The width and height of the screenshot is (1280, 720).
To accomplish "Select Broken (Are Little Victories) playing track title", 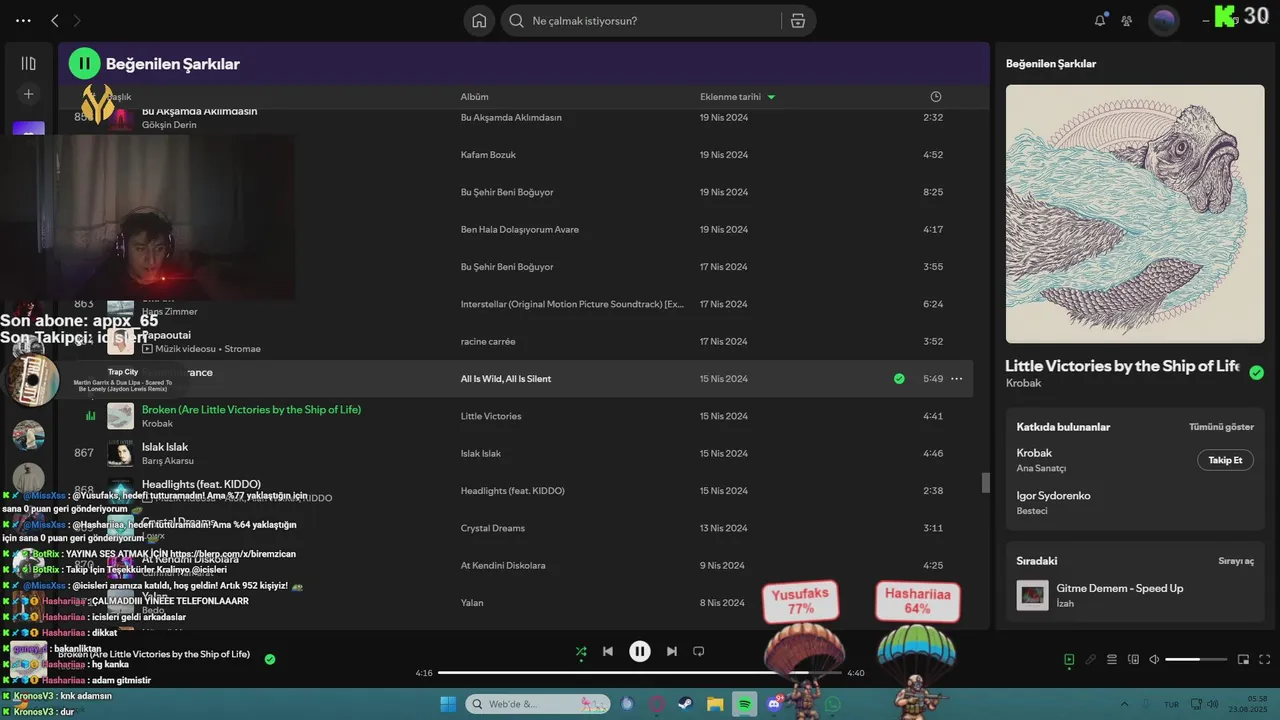I will click(251, 410).
